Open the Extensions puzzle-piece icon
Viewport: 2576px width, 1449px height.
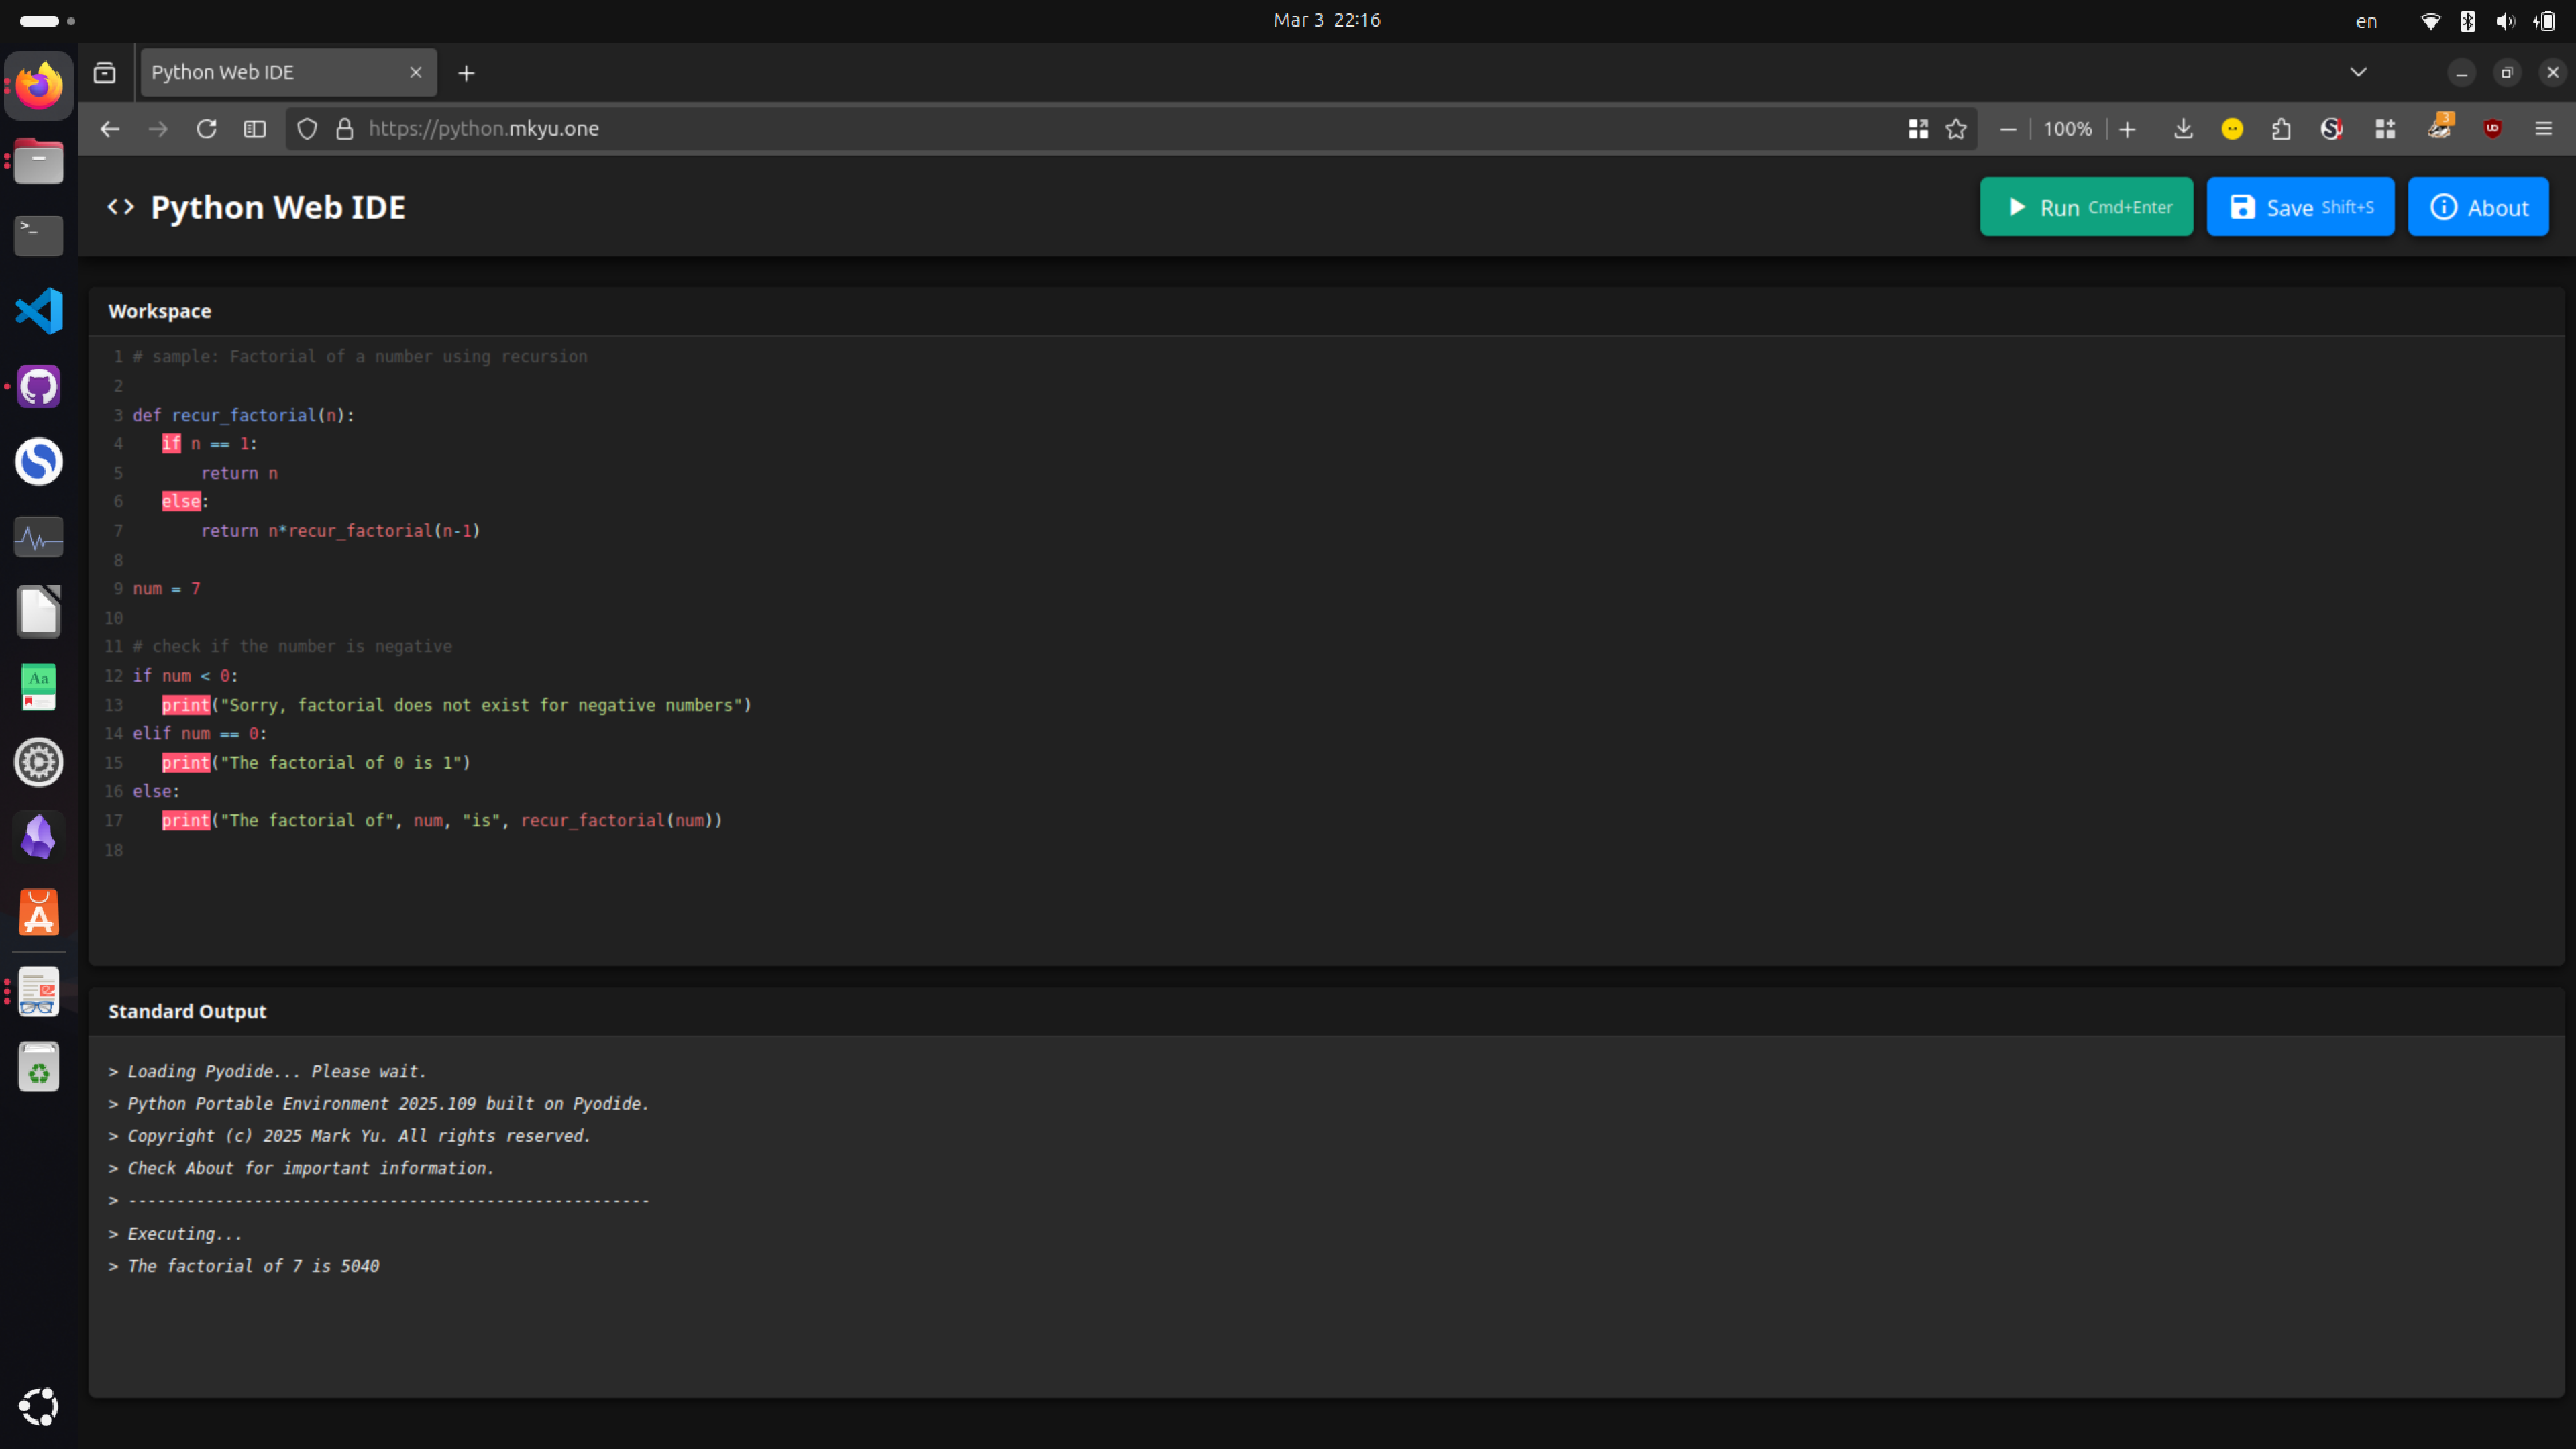2282,128
